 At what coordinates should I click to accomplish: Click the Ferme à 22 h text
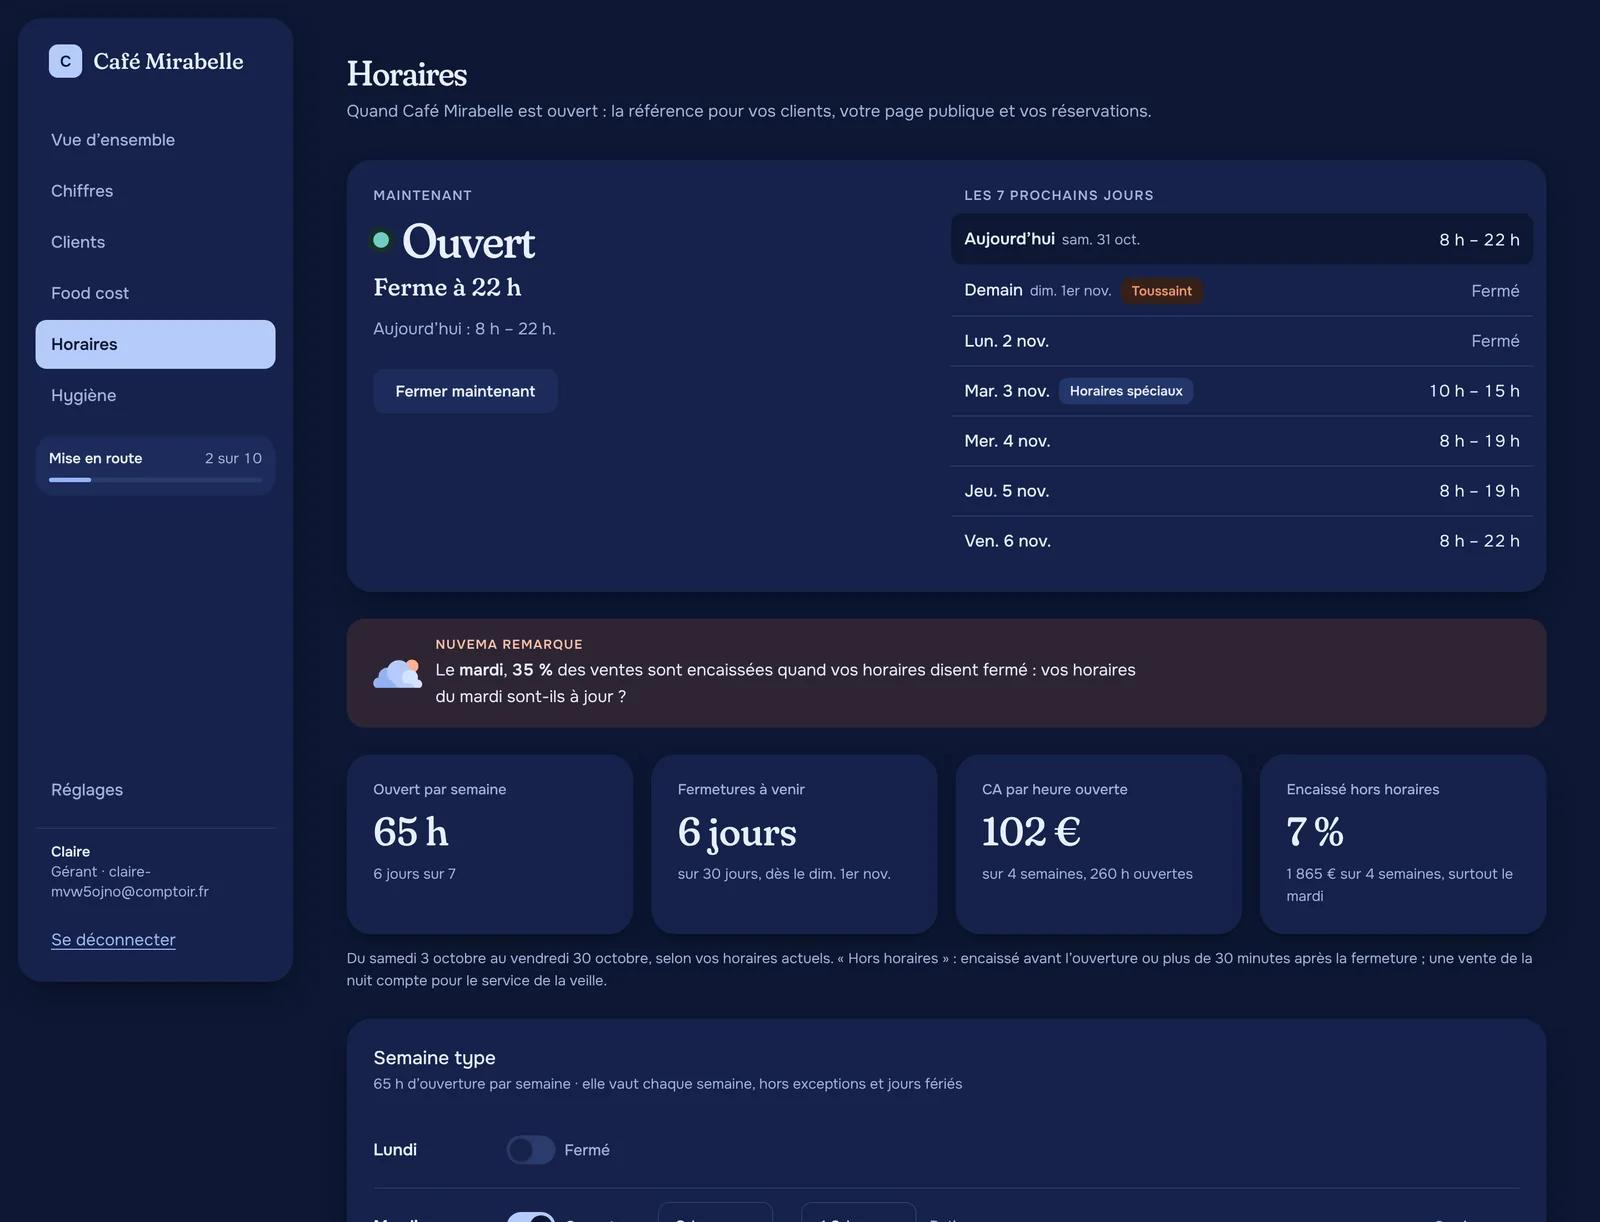447,288
